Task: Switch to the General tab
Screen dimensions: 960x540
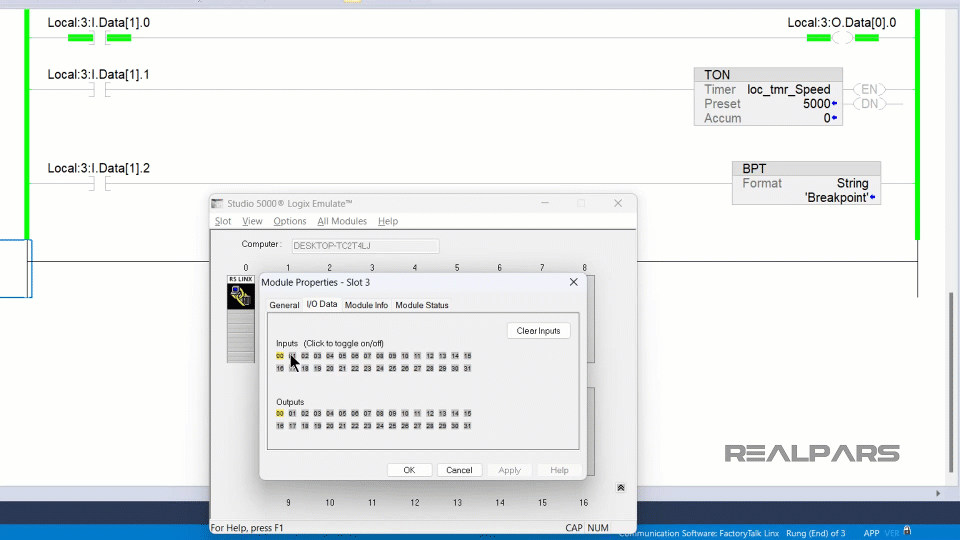Action: (x=284, y=305)
